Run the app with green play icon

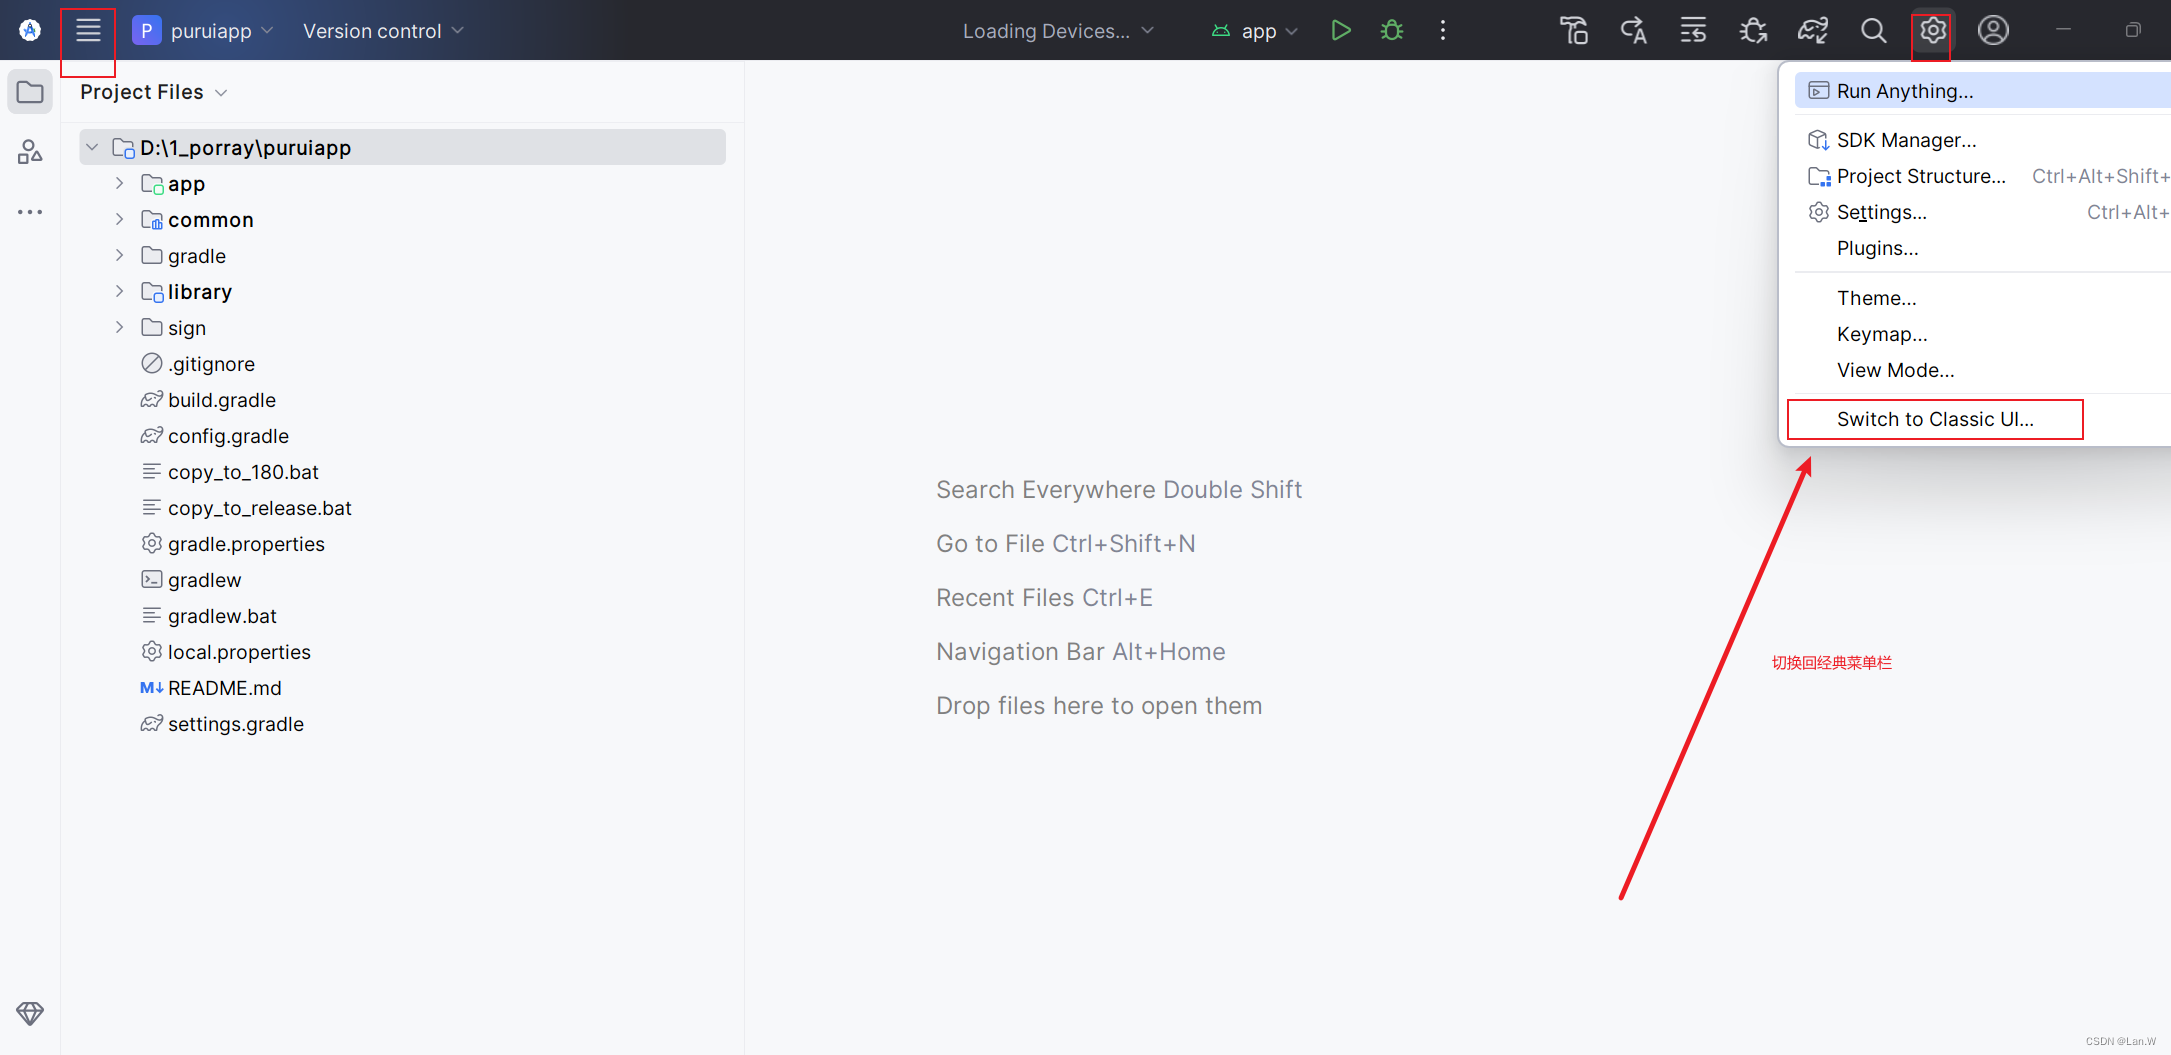[1340, 30]
